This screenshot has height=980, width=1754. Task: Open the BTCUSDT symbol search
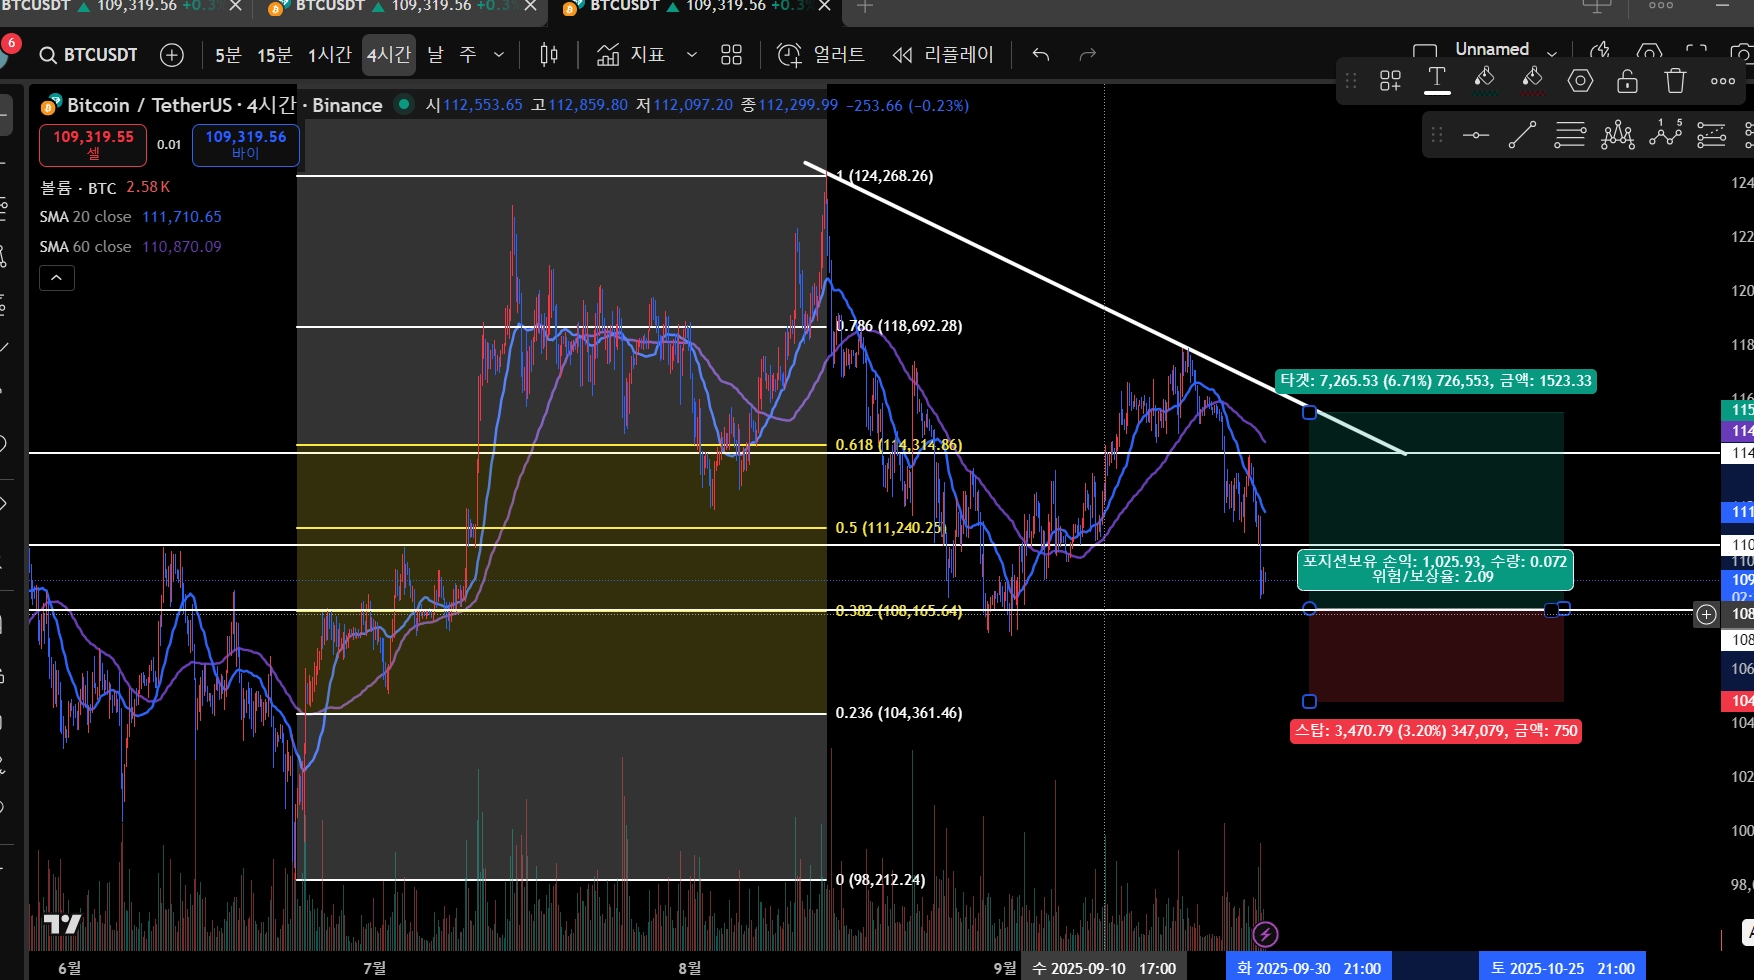[88, 55]
